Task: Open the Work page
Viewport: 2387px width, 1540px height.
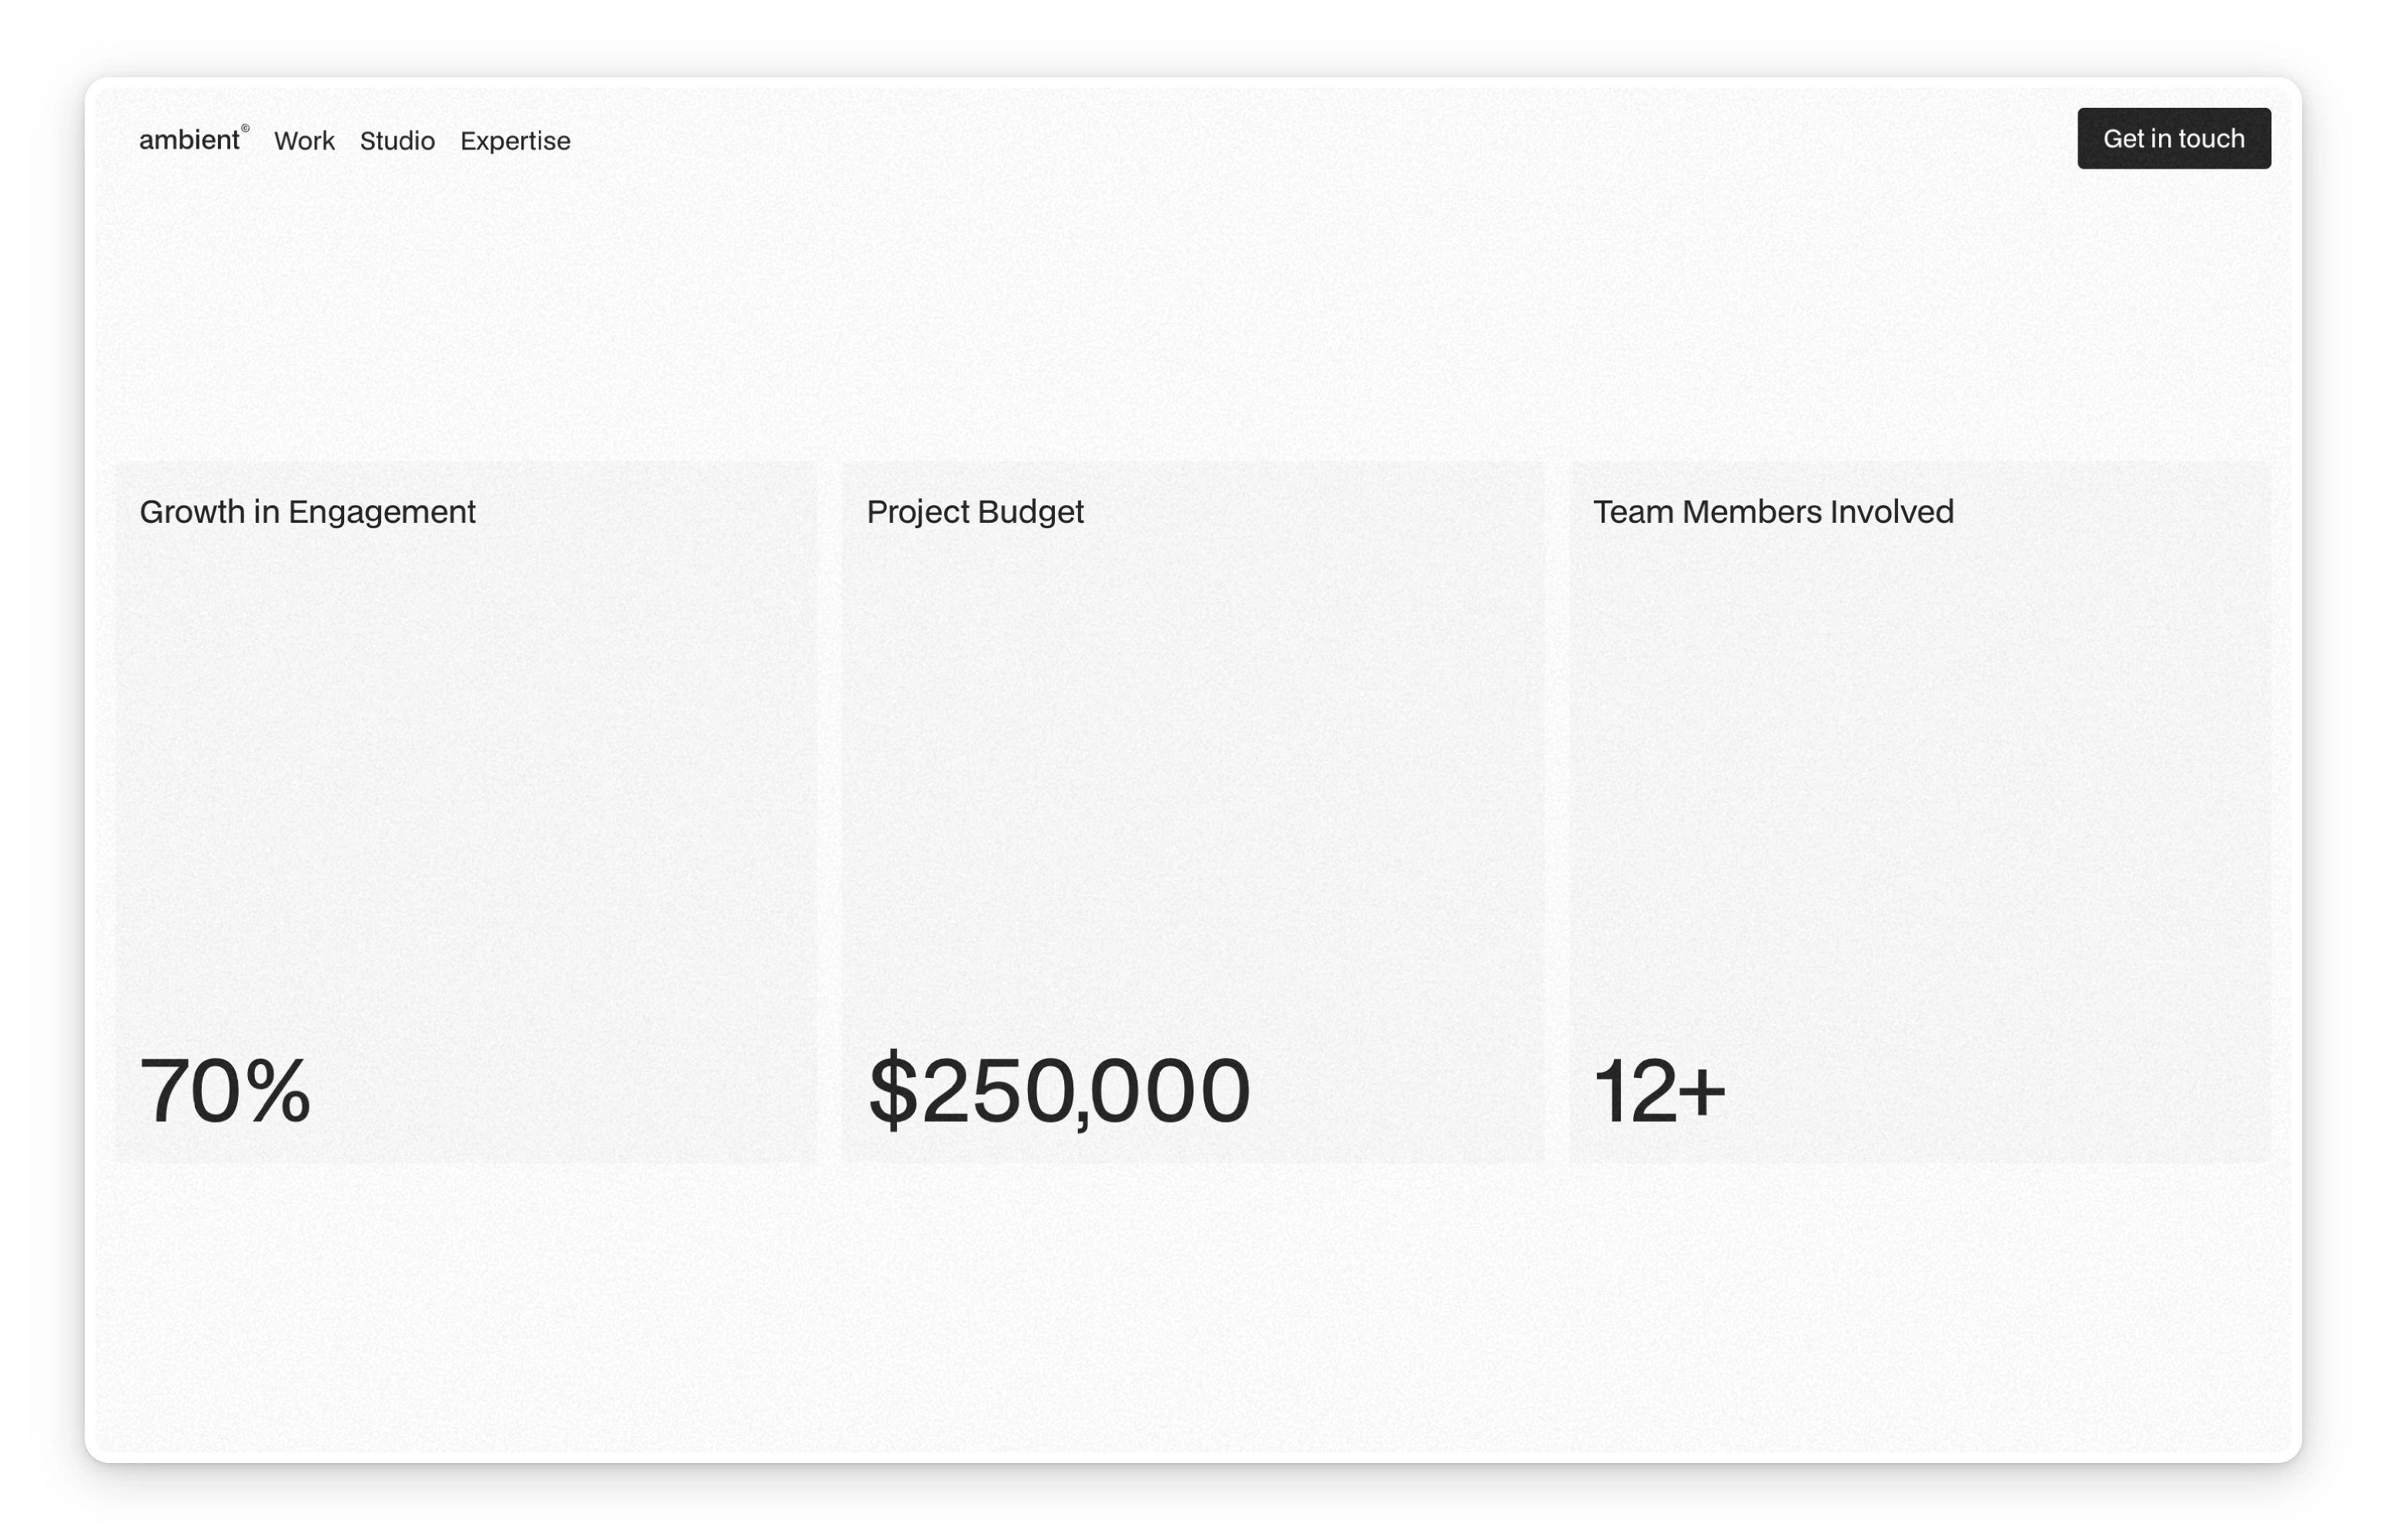Action: coord(304,141)
